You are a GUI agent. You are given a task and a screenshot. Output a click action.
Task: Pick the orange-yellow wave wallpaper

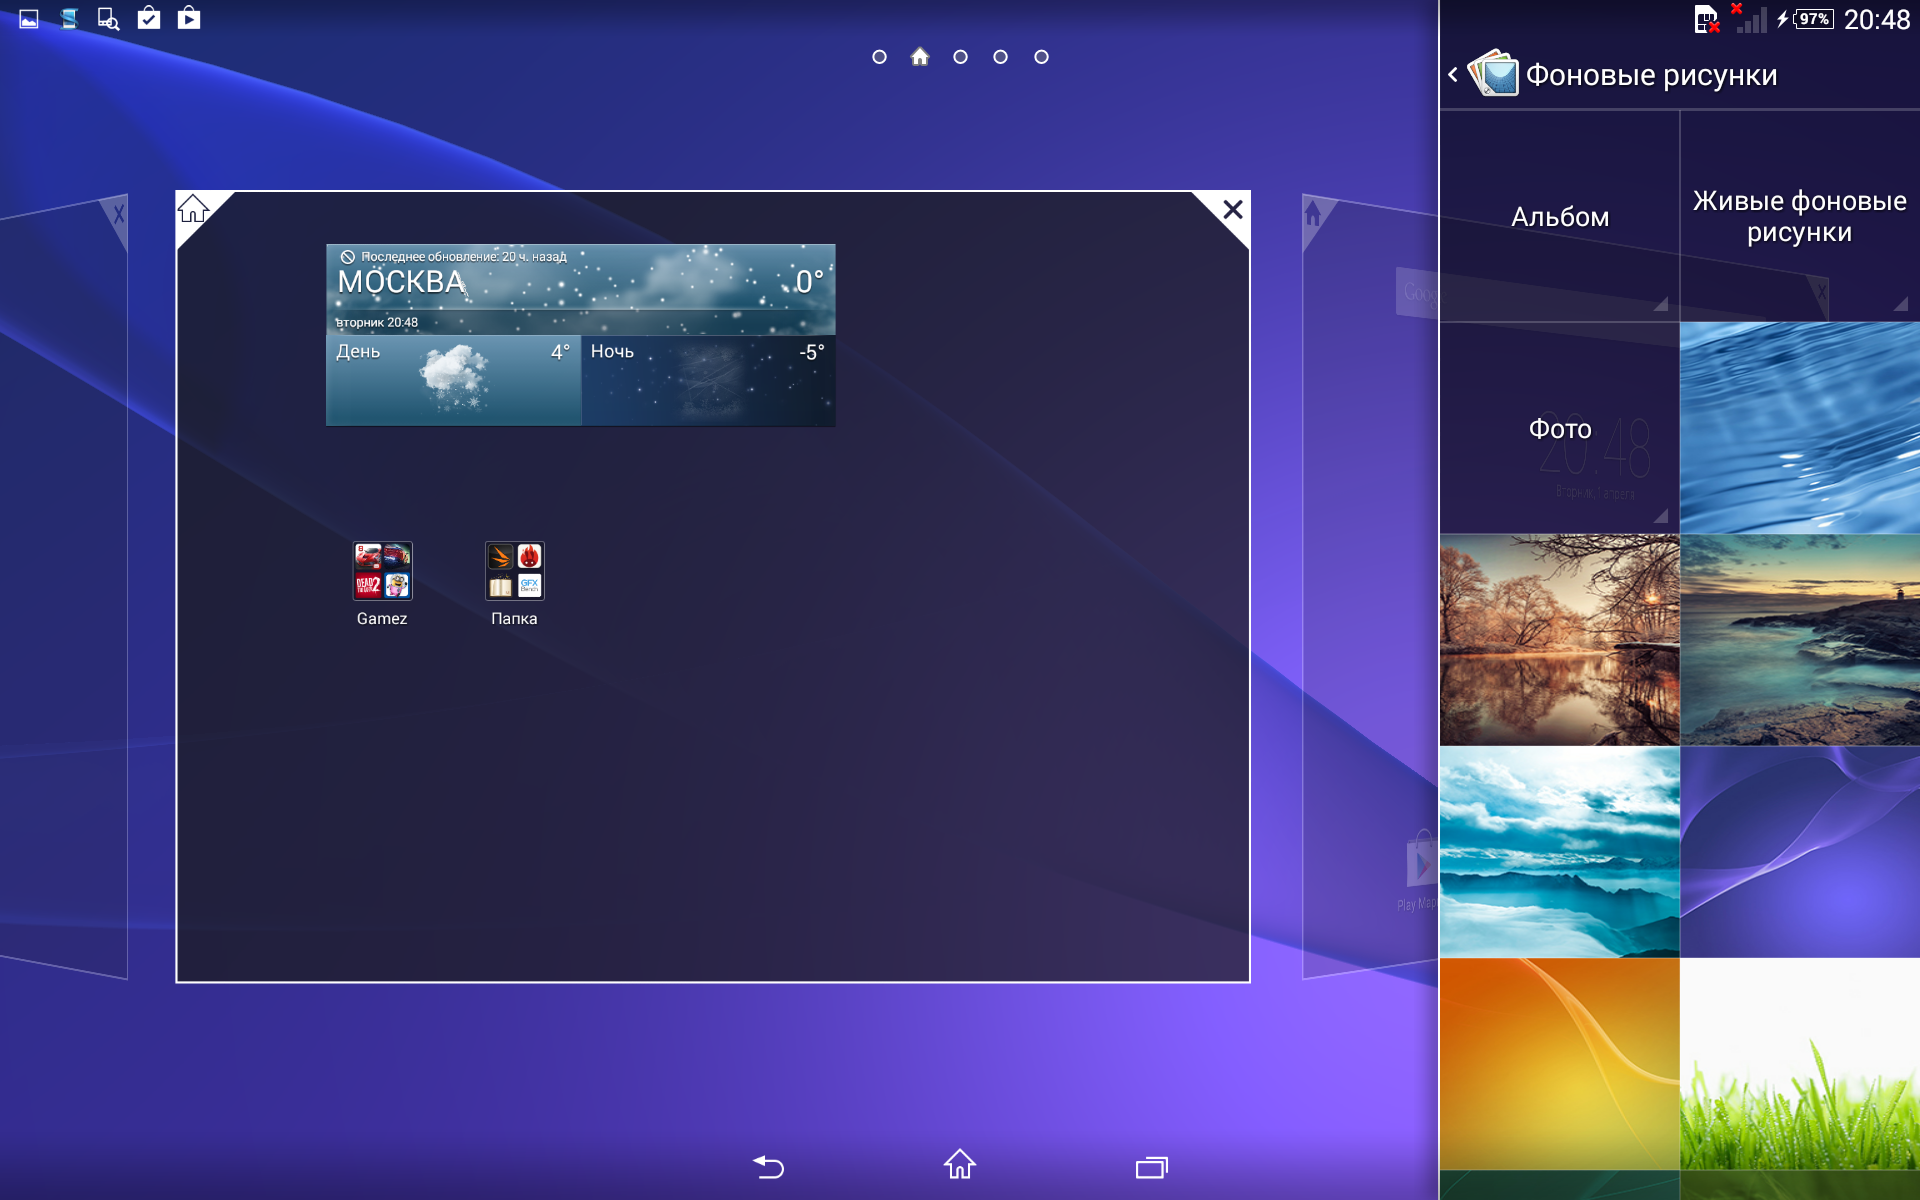tap(1559, 1064)
